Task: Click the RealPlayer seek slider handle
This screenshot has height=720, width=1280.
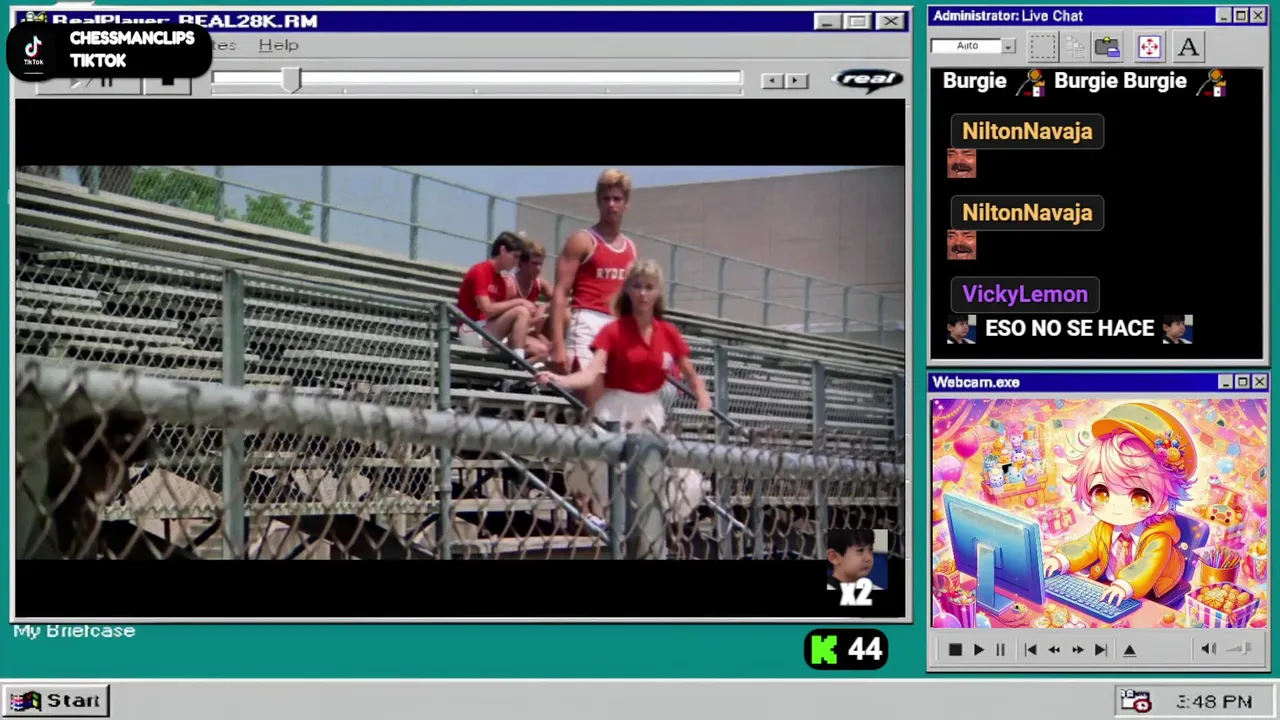Action: tap(291, 80)
